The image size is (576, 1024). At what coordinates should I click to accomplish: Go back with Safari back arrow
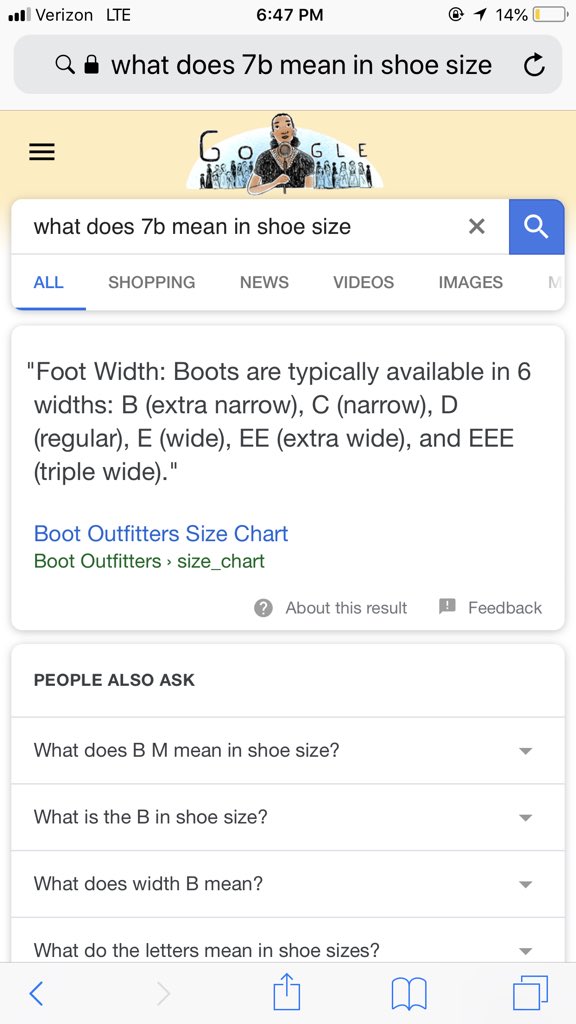pyautogui.click(x=37, y=993)
